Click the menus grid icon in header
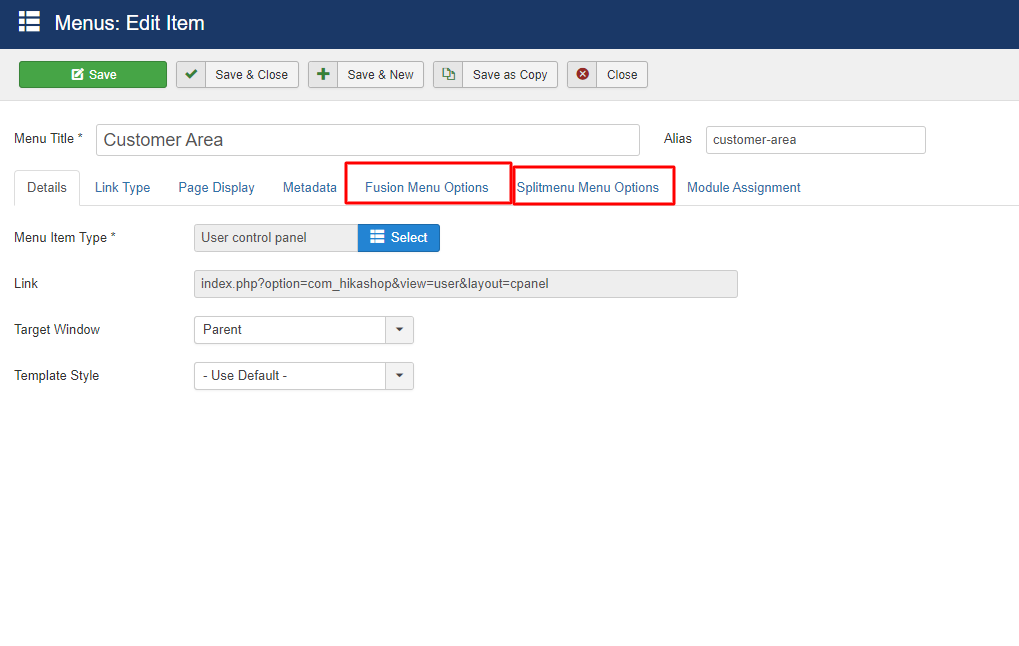The width and height of the screenshot is (1019, 646). click(x=30, y=22)
